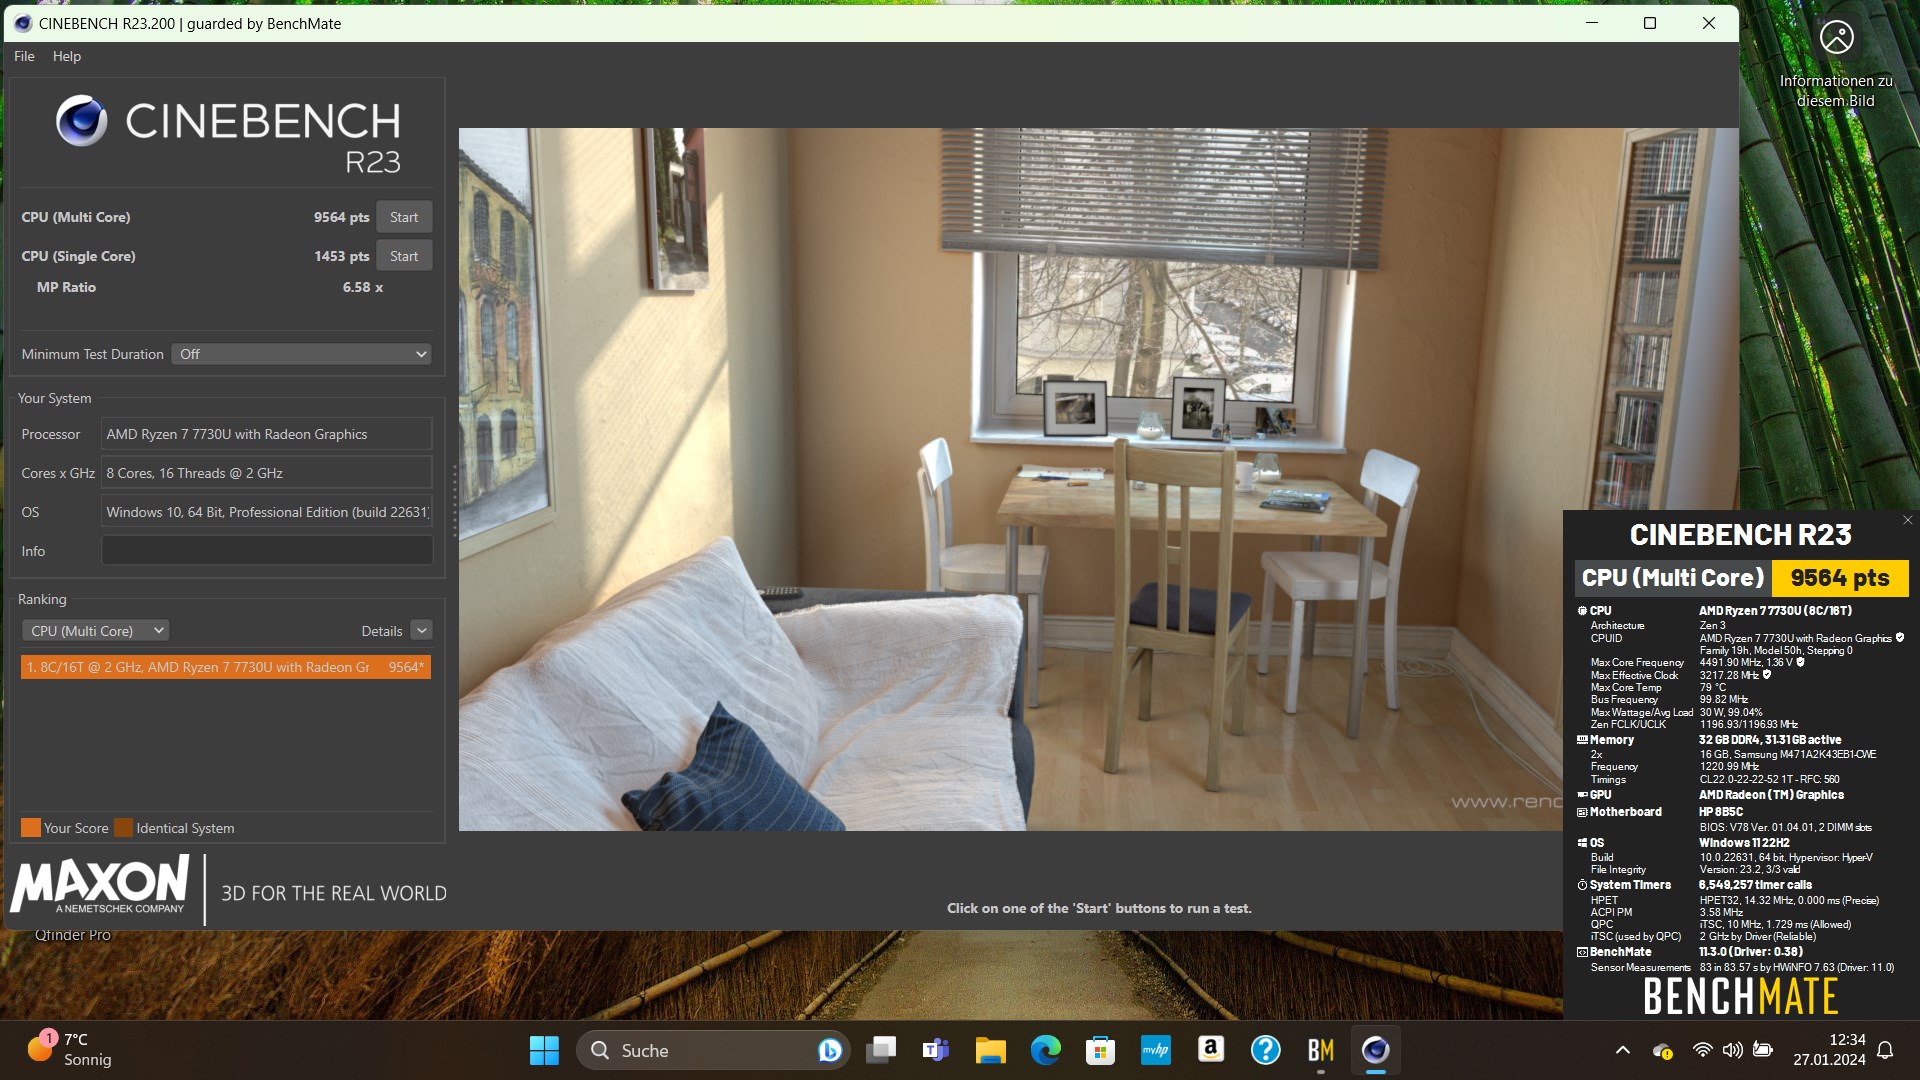Click the BenchMate 9564 pts score badge

click(x=1840, y=578)
